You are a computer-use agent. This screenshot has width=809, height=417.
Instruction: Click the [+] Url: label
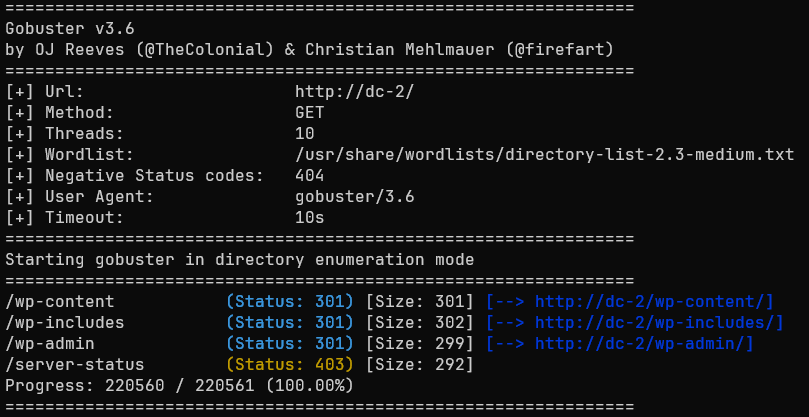point(45,92)
